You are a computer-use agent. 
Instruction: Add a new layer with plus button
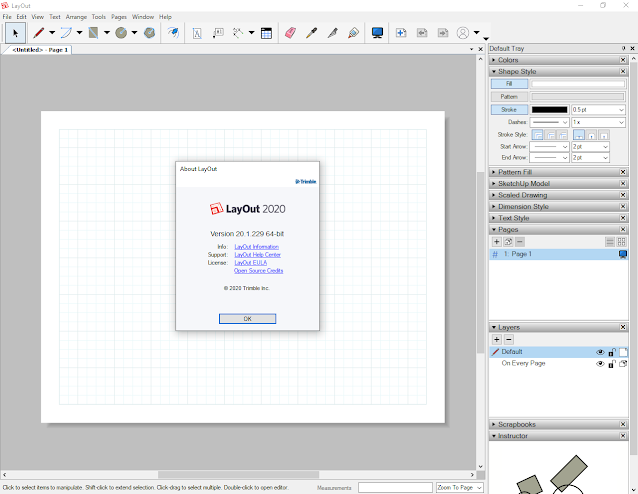coord(496,340)
